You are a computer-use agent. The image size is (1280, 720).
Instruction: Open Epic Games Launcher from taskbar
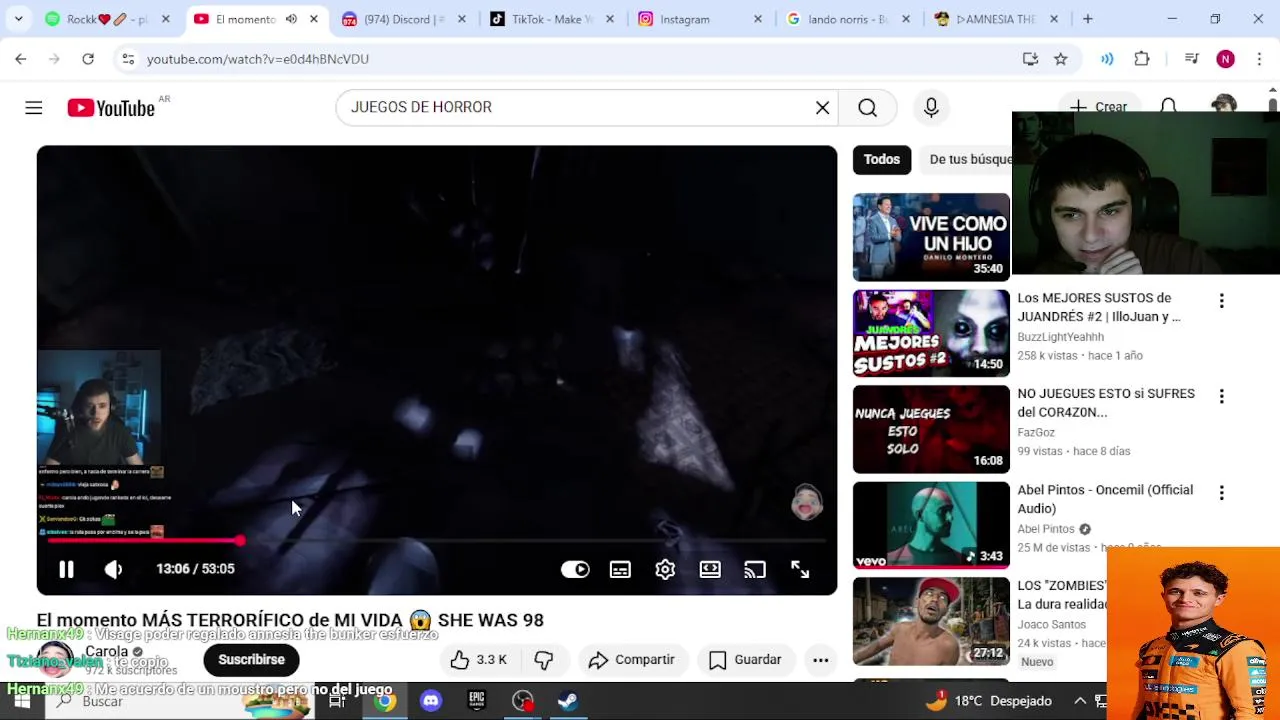click(477, 701)
